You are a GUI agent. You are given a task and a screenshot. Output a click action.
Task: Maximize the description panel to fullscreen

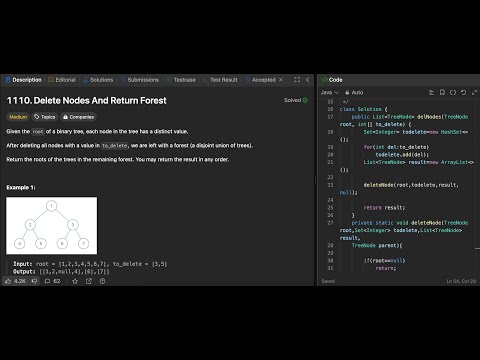297,80
